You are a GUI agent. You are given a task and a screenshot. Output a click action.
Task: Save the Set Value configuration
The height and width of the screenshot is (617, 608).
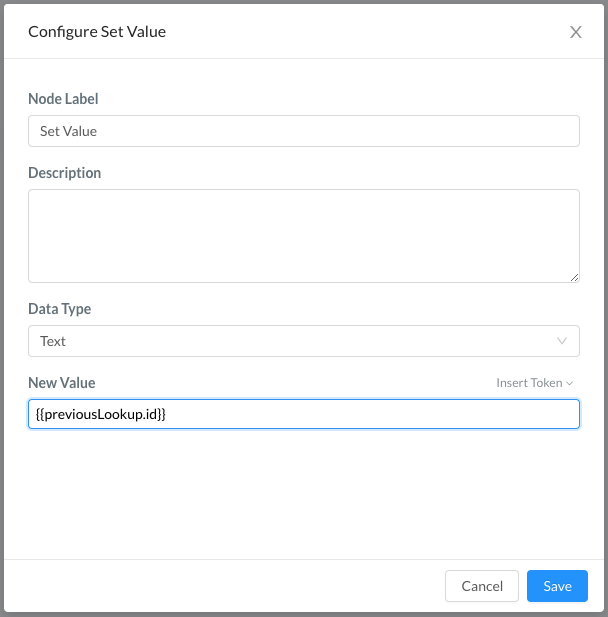pyautogui.click(x=557, y=586)
